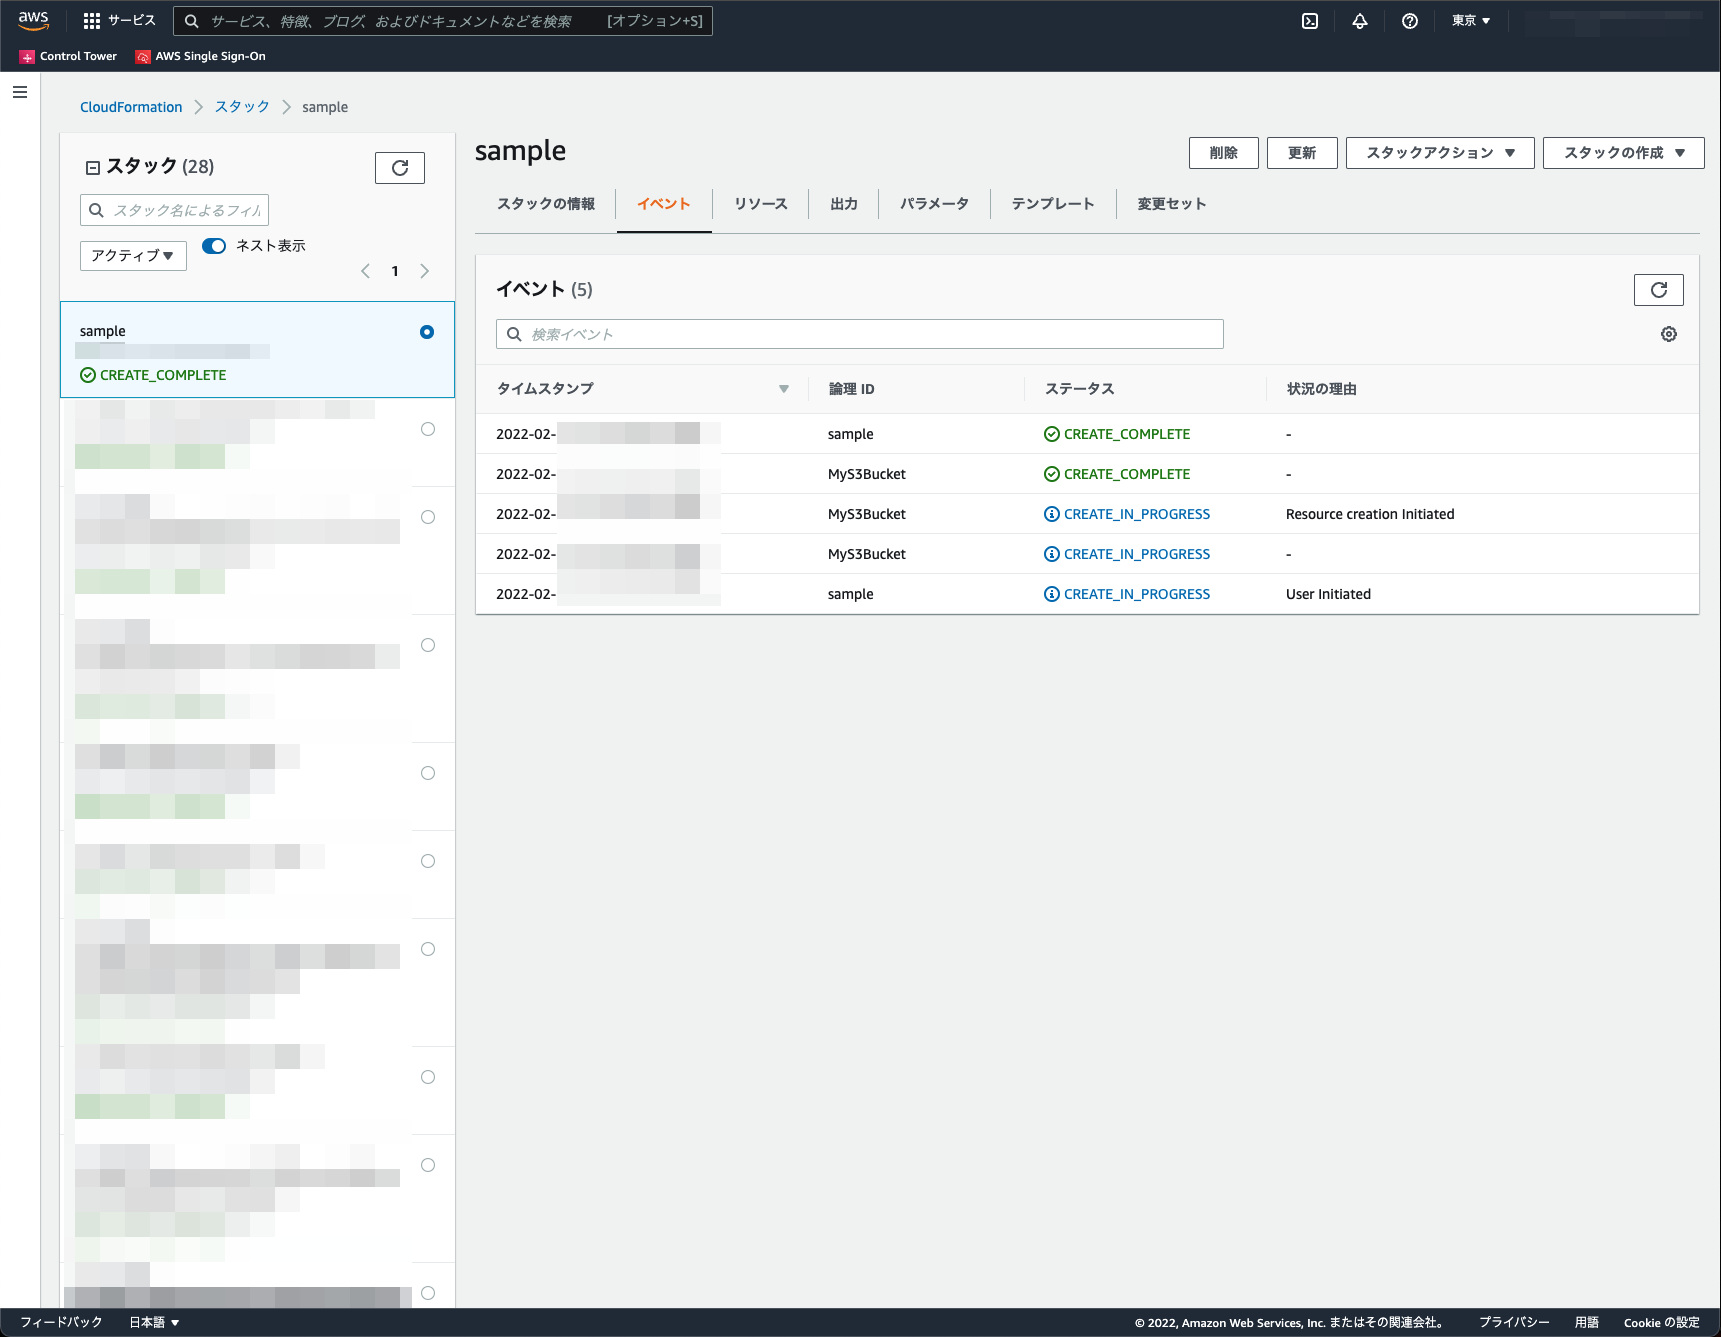Screen dimensions: 1721x1337
Task: Open the アクティブ filter dropdown
Action: [133, 256]
